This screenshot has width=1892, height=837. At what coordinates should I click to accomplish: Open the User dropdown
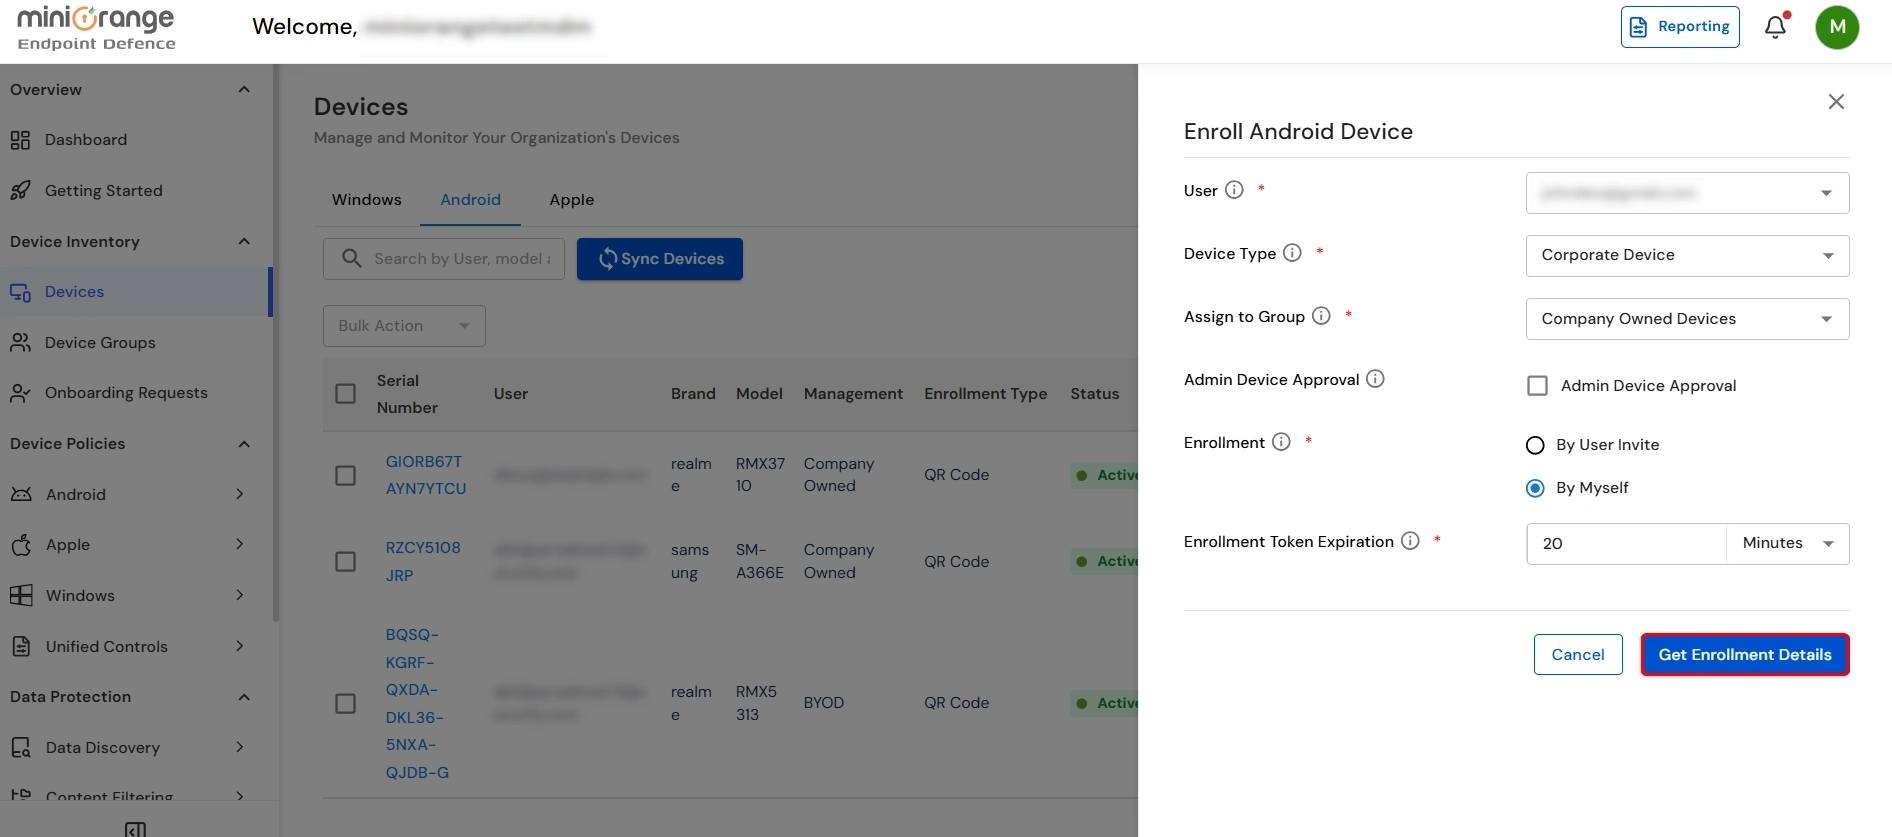1687,193
